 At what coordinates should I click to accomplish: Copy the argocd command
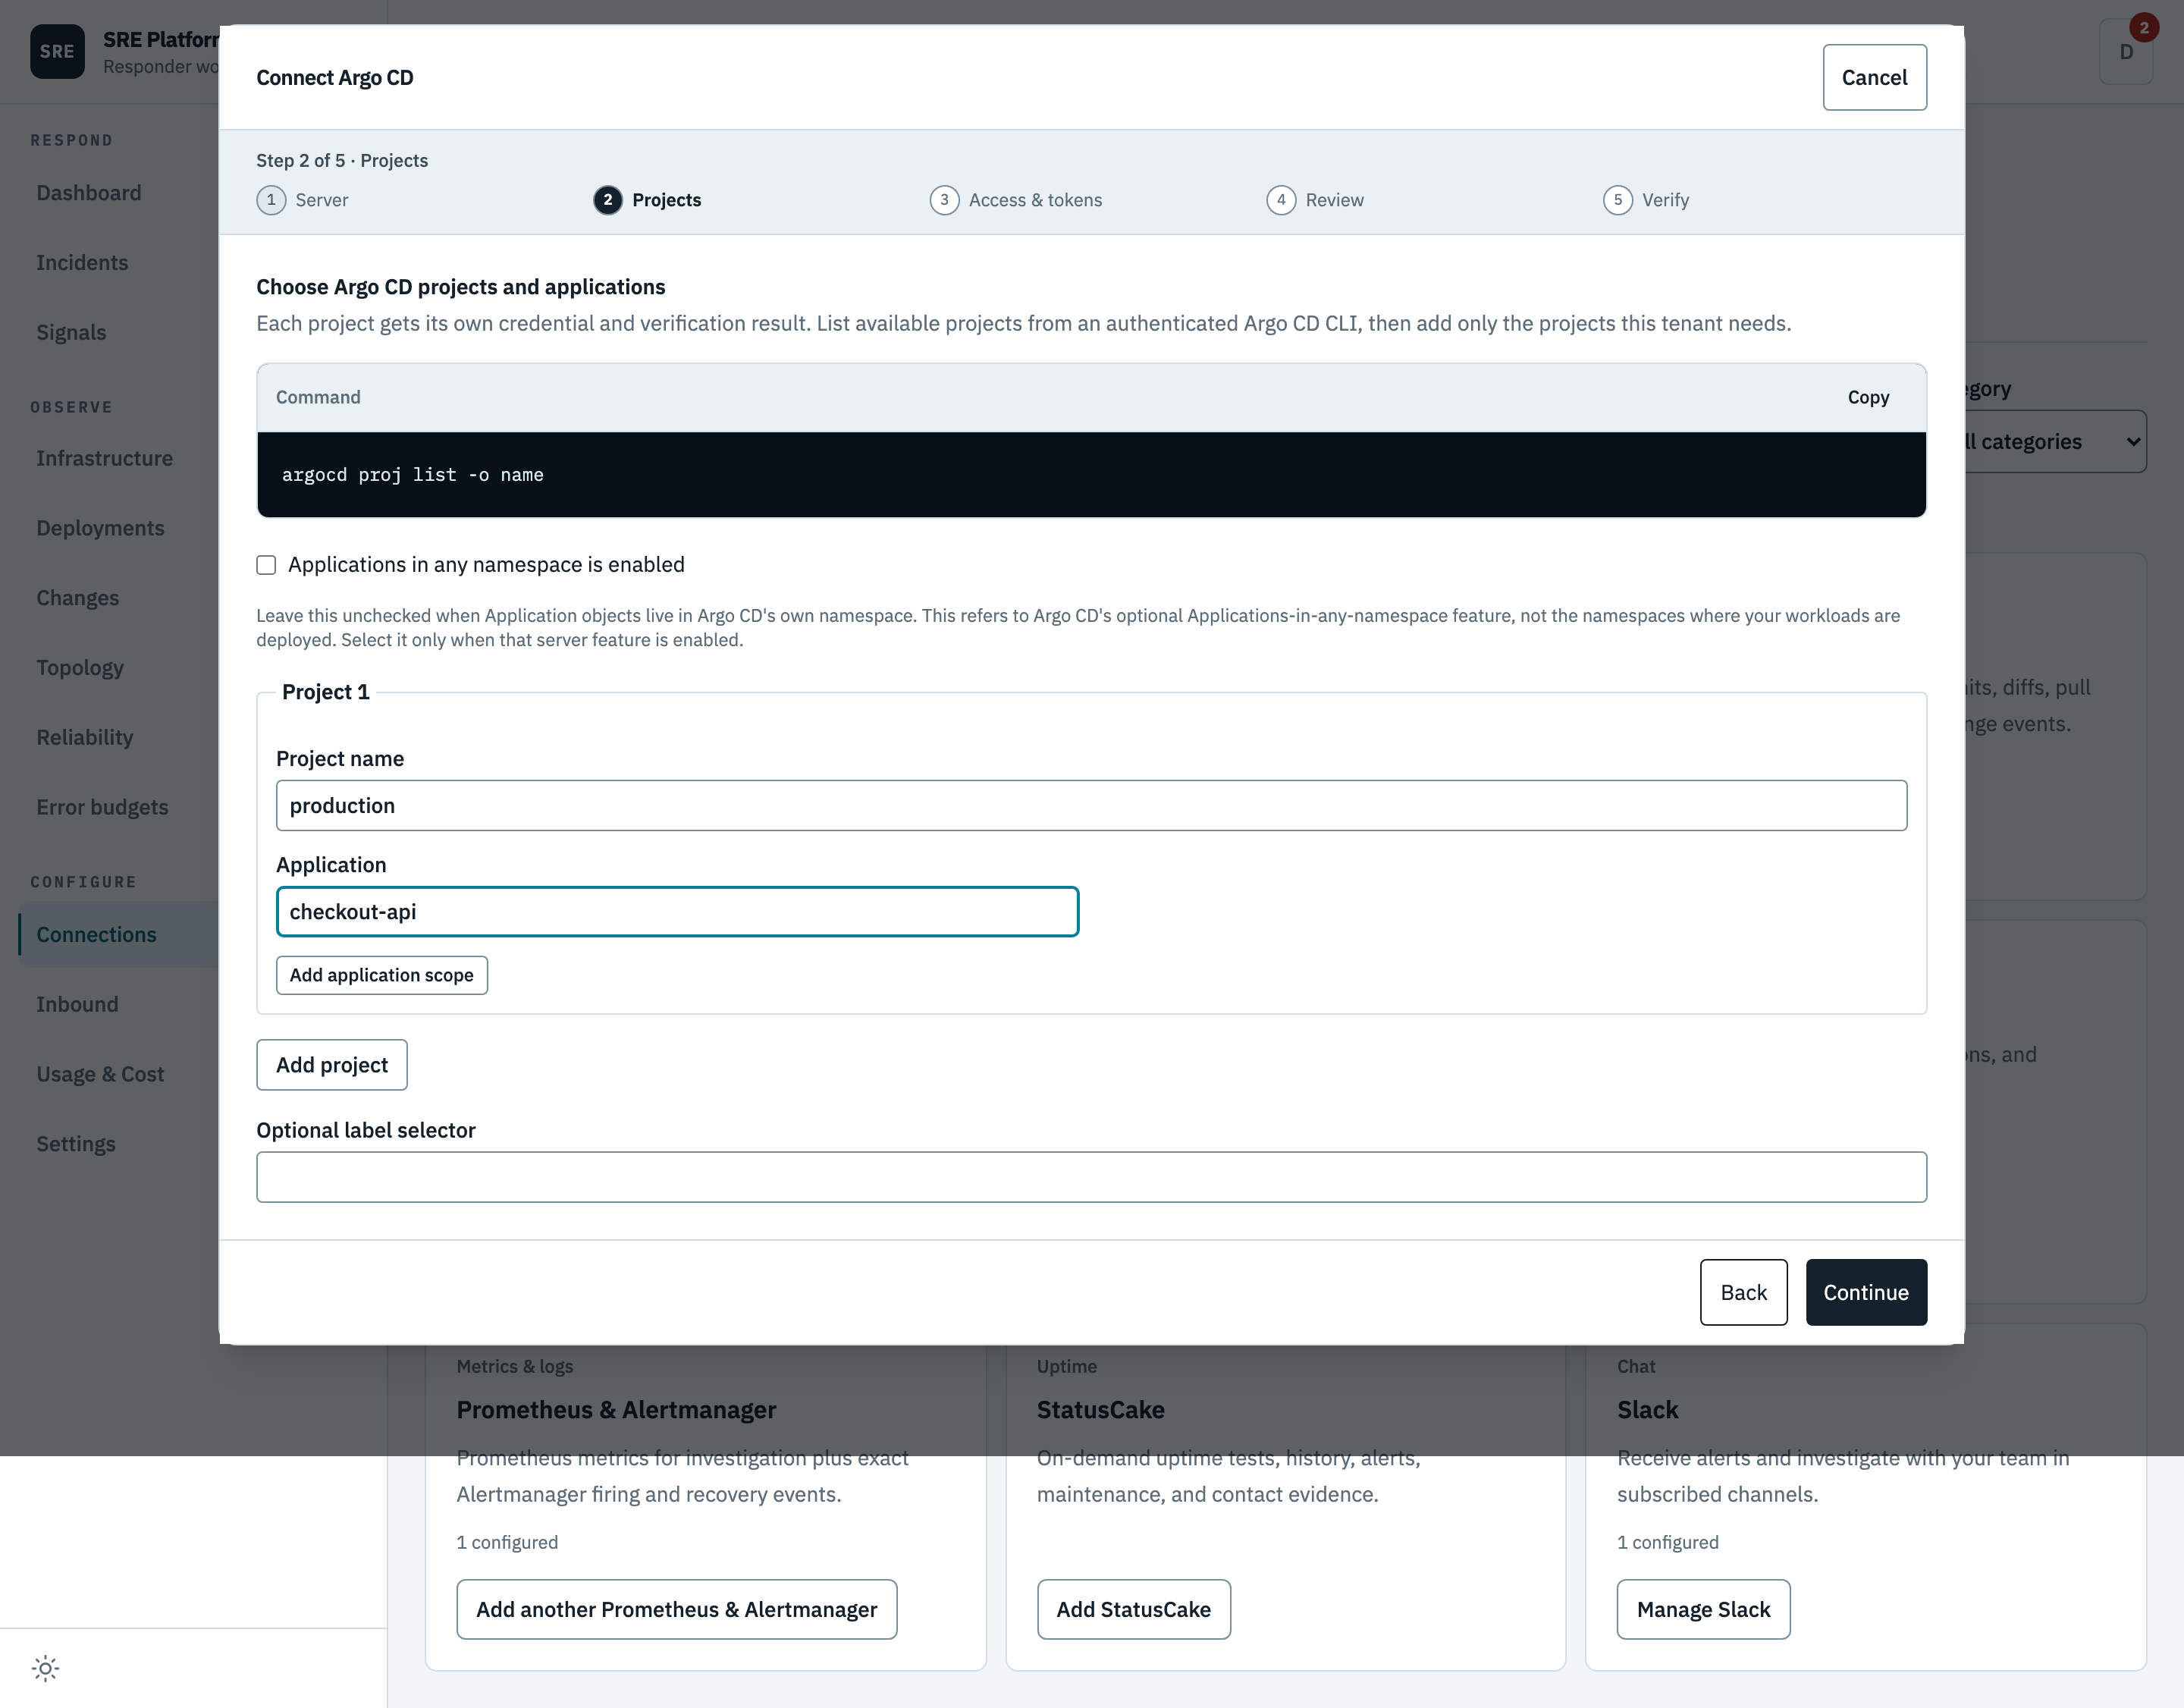(x=1868, y=398)
